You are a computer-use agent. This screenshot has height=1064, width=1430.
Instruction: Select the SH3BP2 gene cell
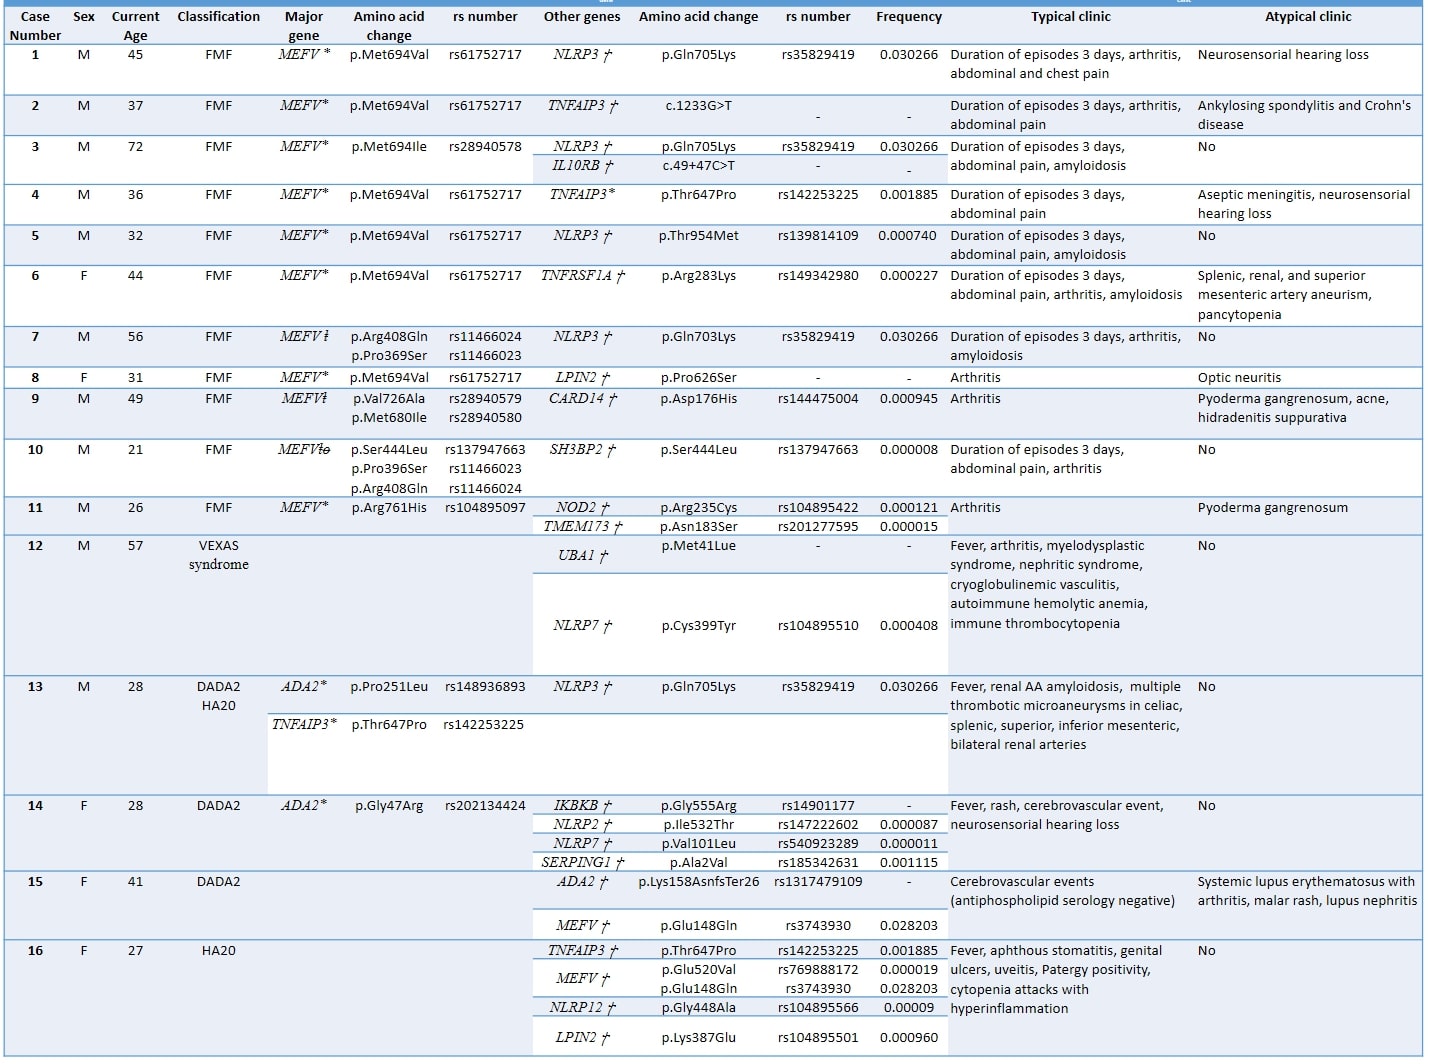click(582, 450)
